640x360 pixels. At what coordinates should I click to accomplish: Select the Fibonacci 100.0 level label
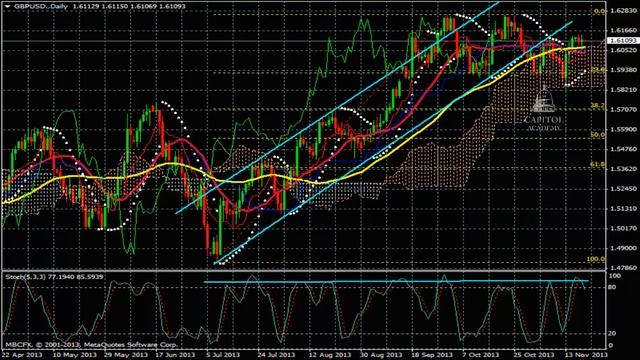[x=596, y=259]
